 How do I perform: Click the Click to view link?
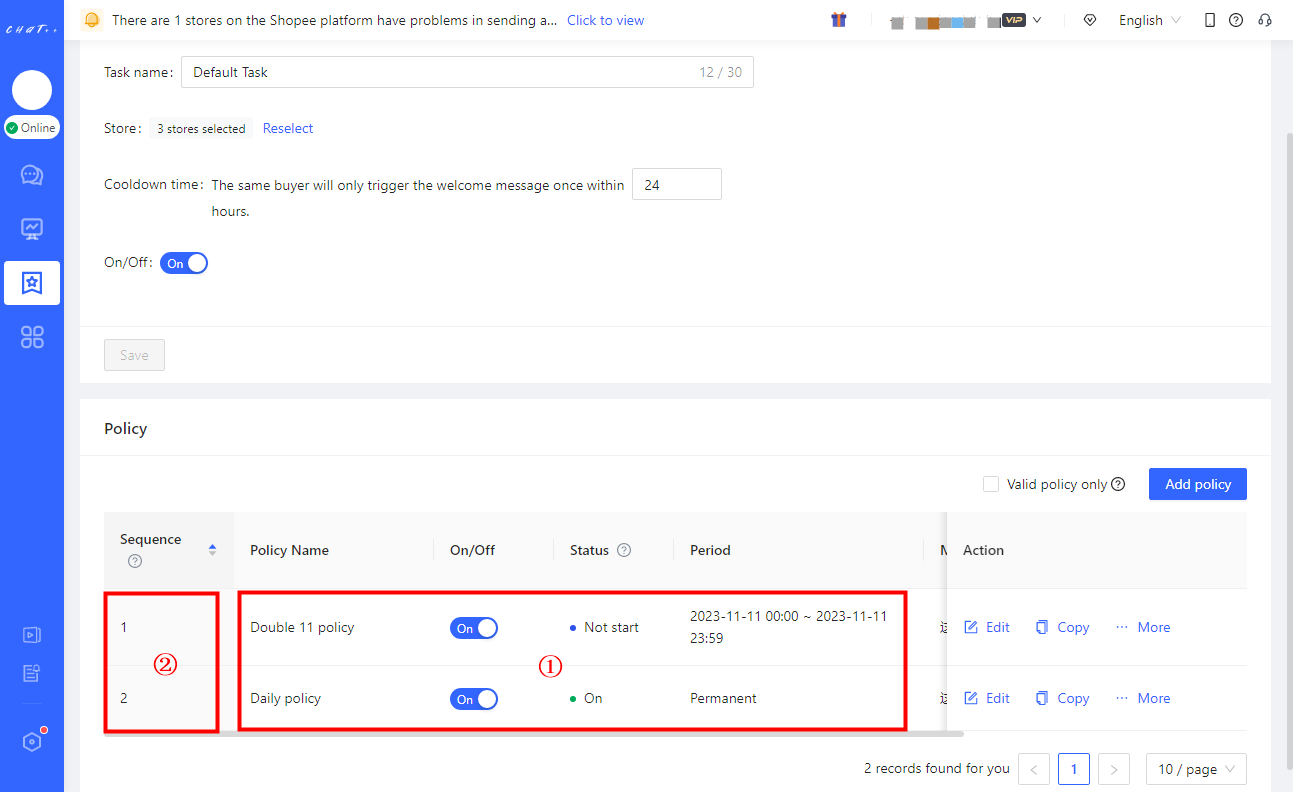click(605, 20)
